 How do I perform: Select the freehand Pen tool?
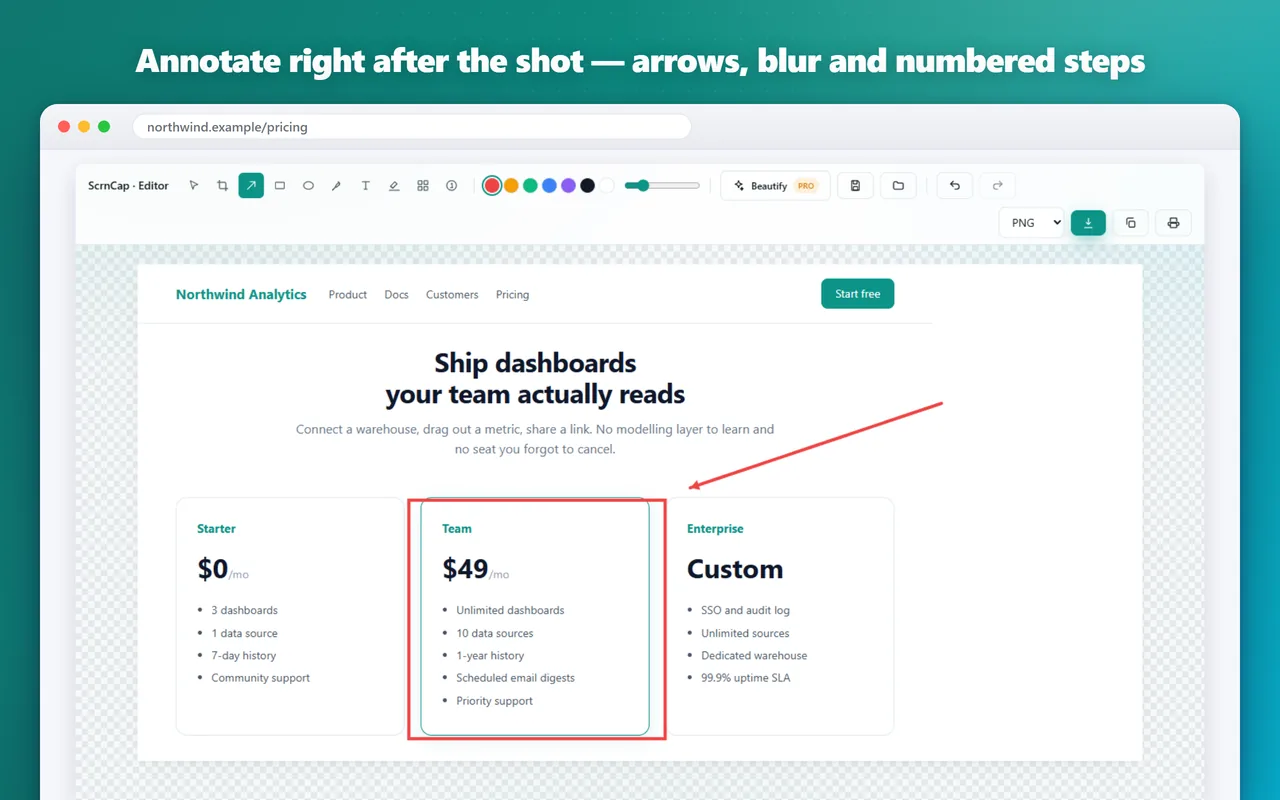pos(337,185)
